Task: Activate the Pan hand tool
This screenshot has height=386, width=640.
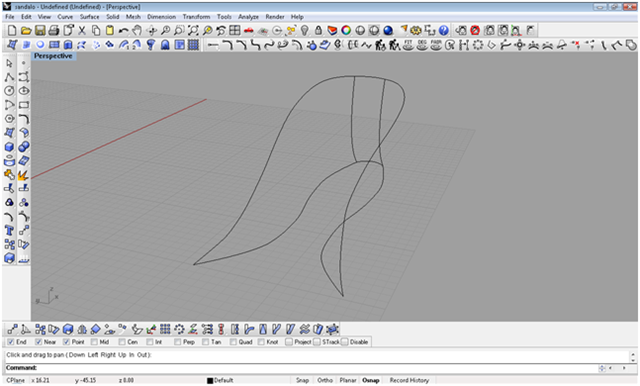Action: click(x=137, y=31)
